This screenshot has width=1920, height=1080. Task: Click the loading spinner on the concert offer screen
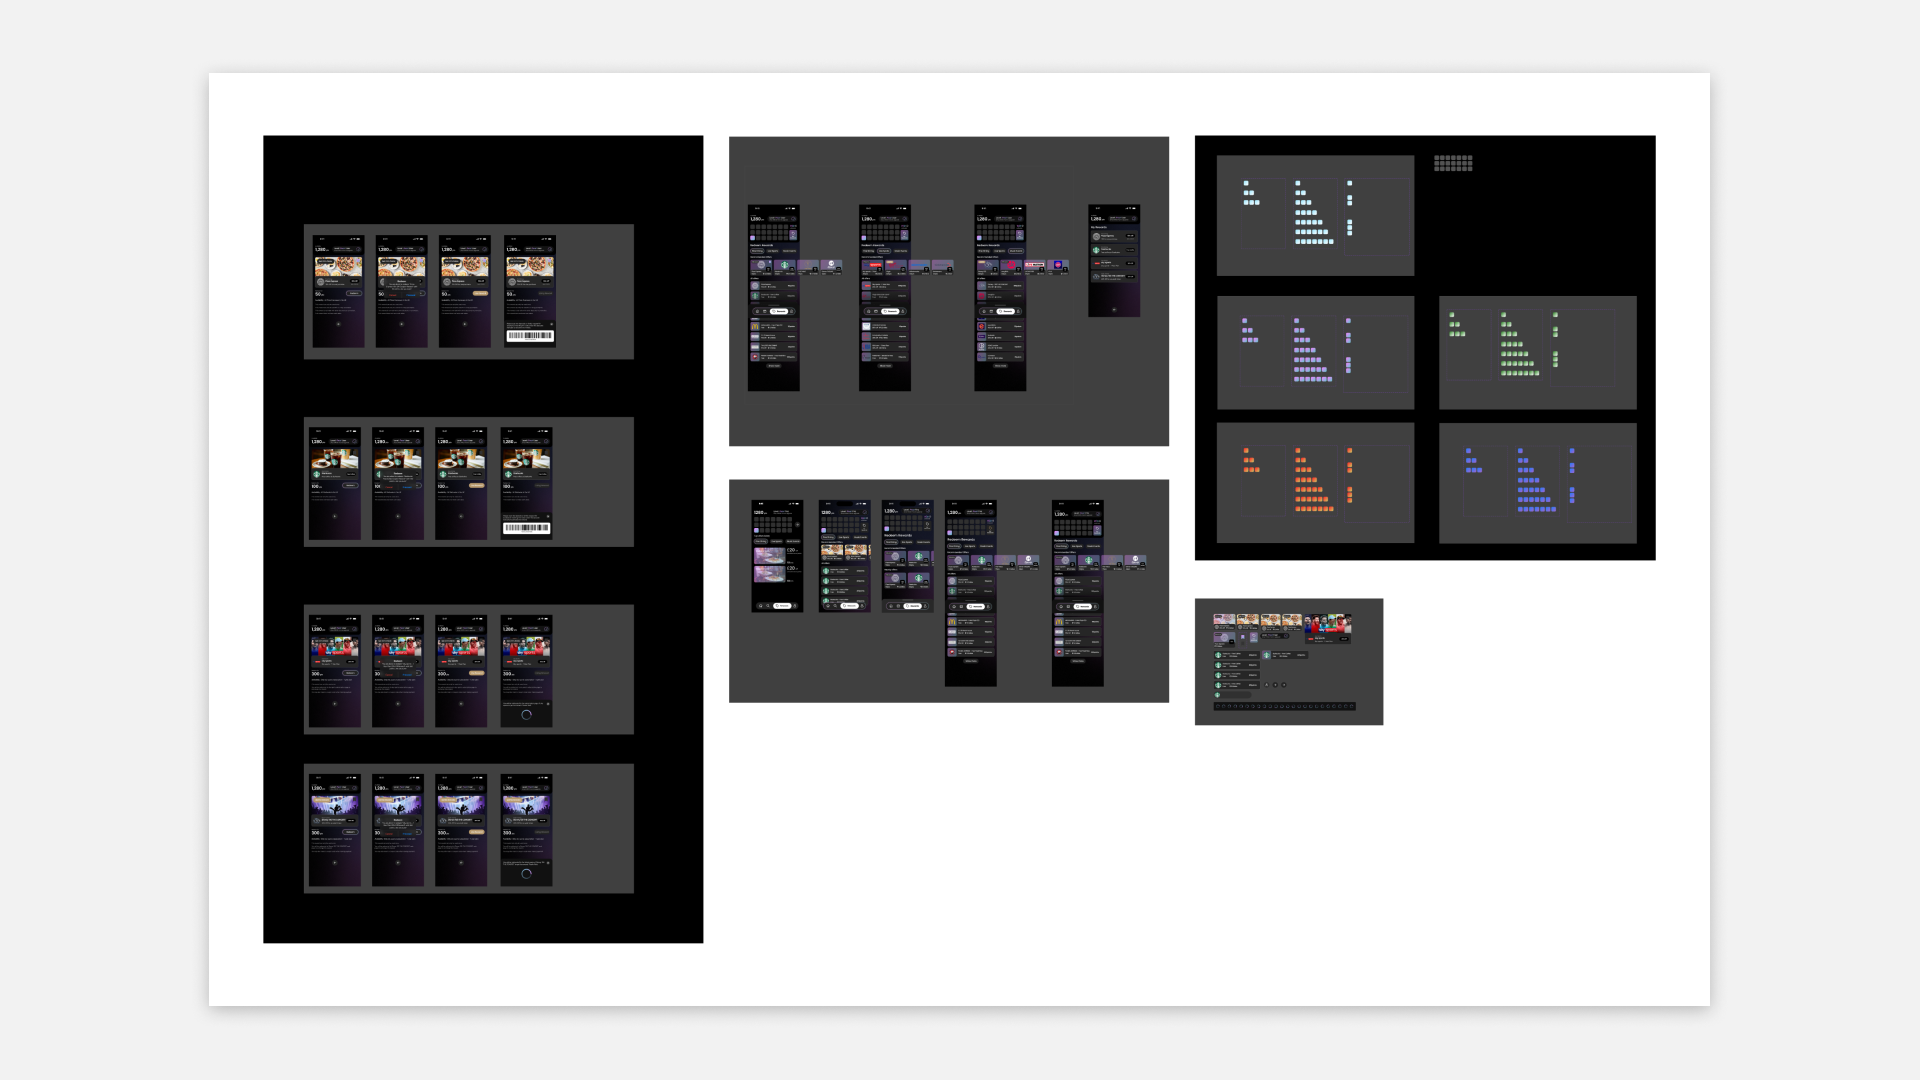click(526, 873)
